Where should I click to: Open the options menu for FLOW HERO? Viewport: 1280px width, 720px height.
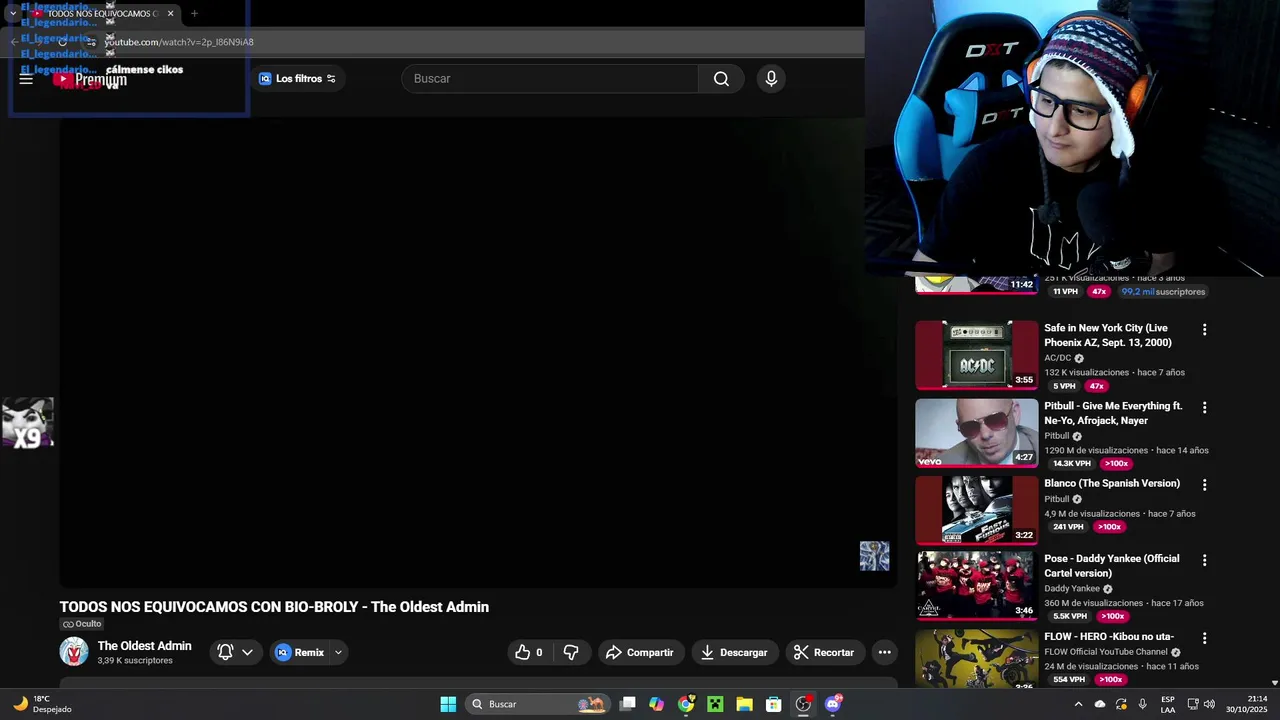coord(1204,638)
